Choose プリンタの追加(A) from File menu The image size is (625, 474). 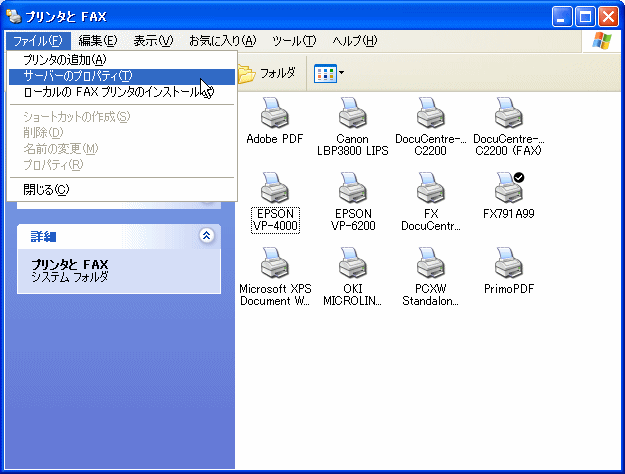tap(122, 60)
